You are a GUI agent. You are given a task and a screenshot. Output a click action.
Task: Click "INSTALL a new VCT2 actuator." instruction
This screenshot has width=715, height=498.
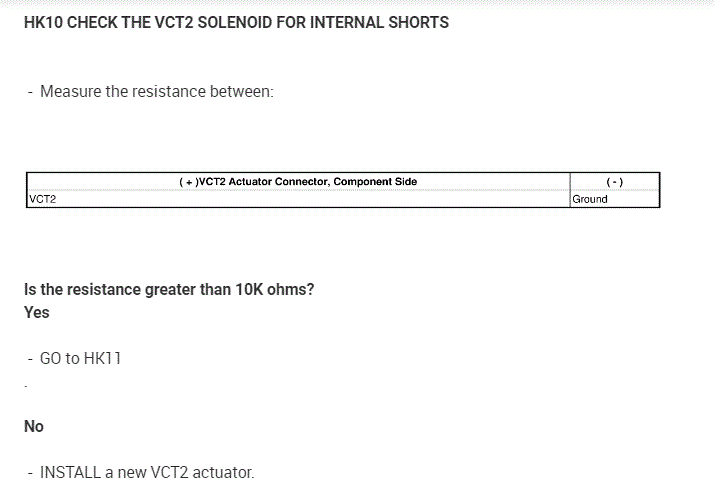pos(147,472)
